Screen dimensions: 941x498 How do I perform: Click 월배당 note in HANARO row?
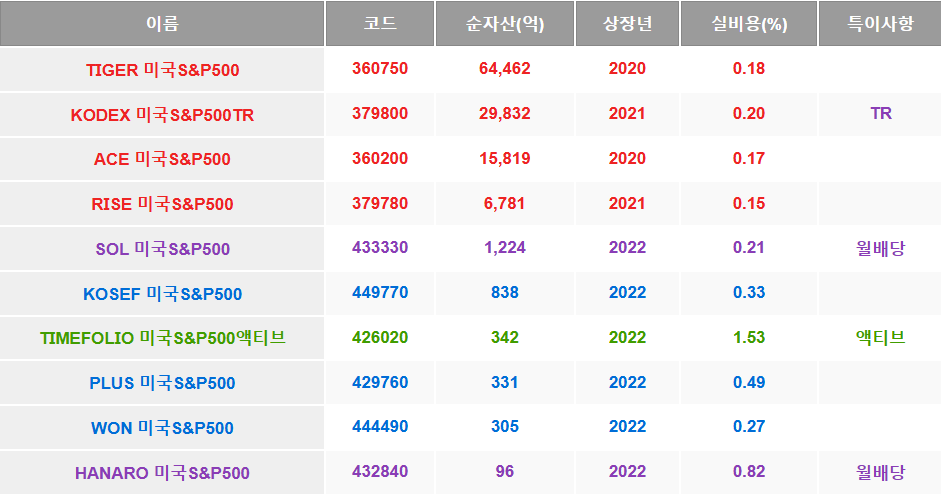880,472
